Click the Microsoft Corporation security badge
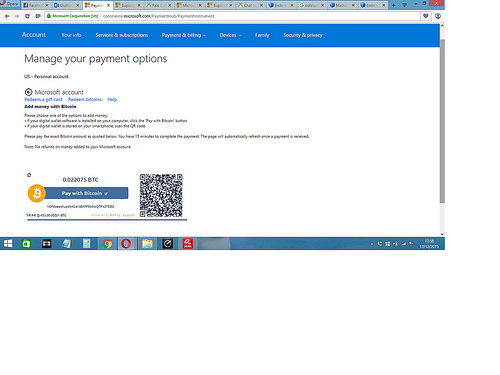This screenshot has width=500, height=375. tap(73, 16)
